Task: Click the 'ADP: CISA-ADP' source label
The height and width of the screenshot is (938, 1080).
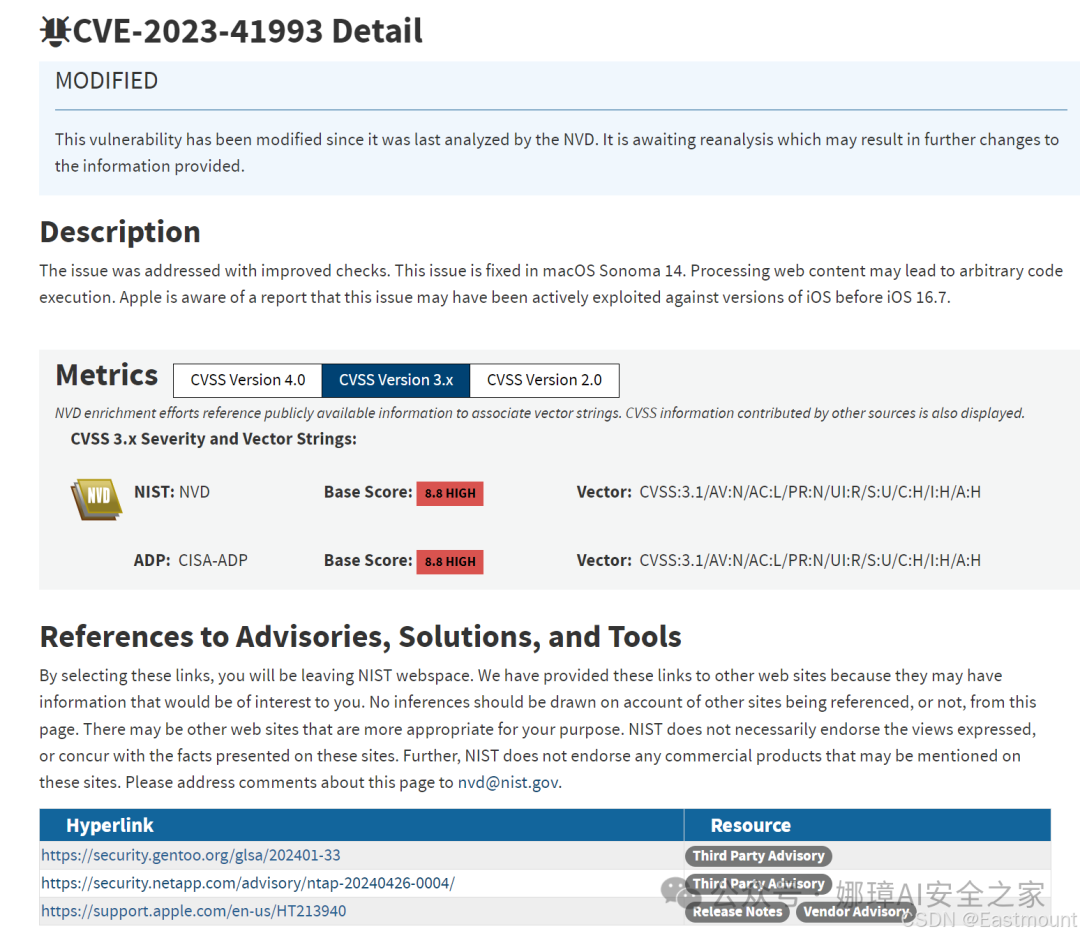Action: pos(191,560)
